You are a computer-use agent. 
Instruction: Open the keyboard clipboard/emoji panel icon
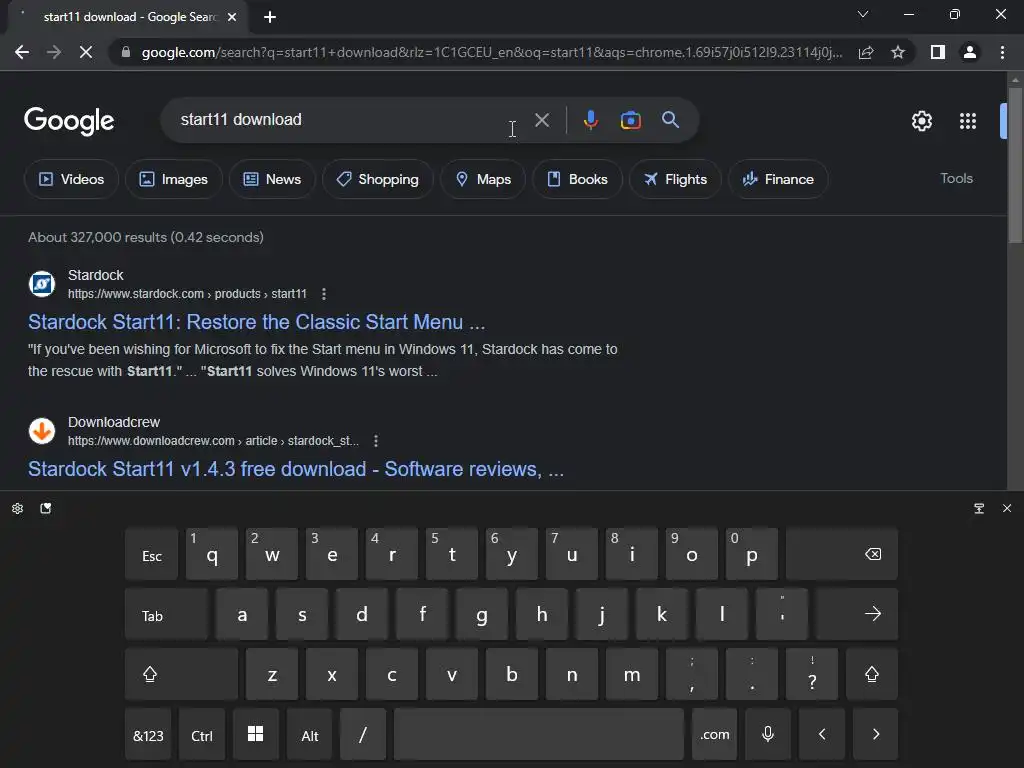tap(46, 508)
